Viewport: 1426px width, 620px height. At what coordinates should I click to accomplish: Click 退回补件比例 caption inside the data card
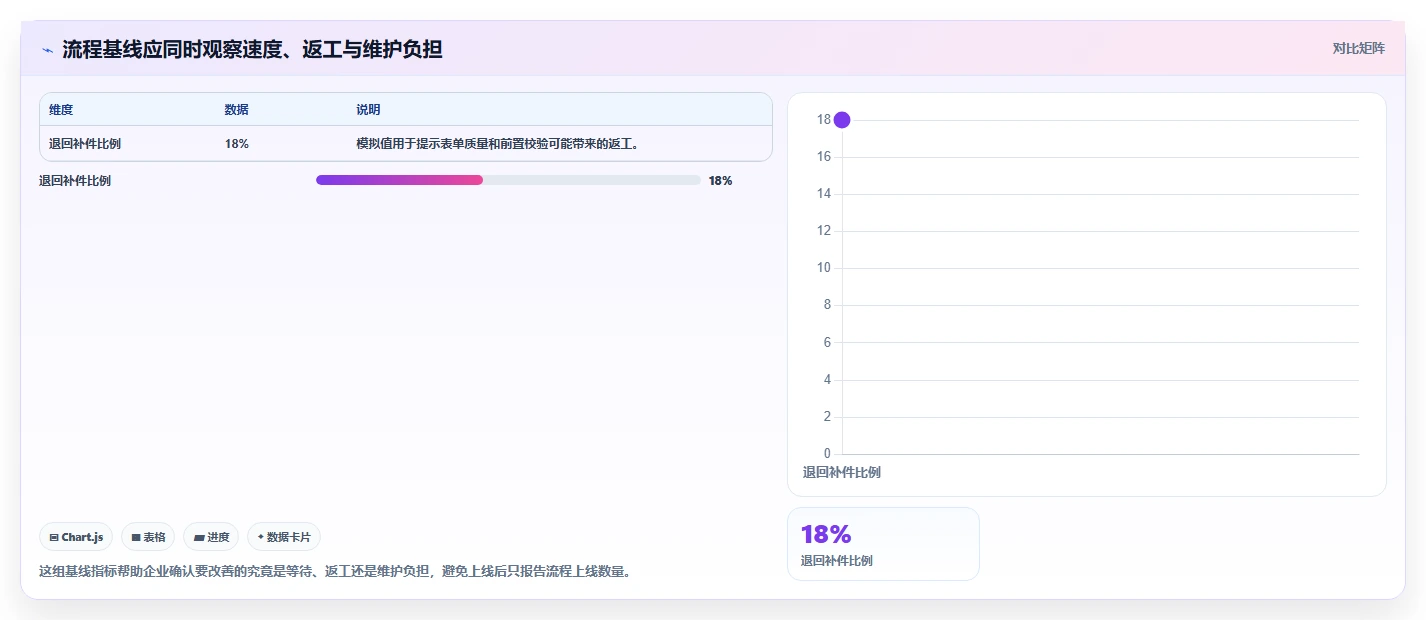coord(836,561)
